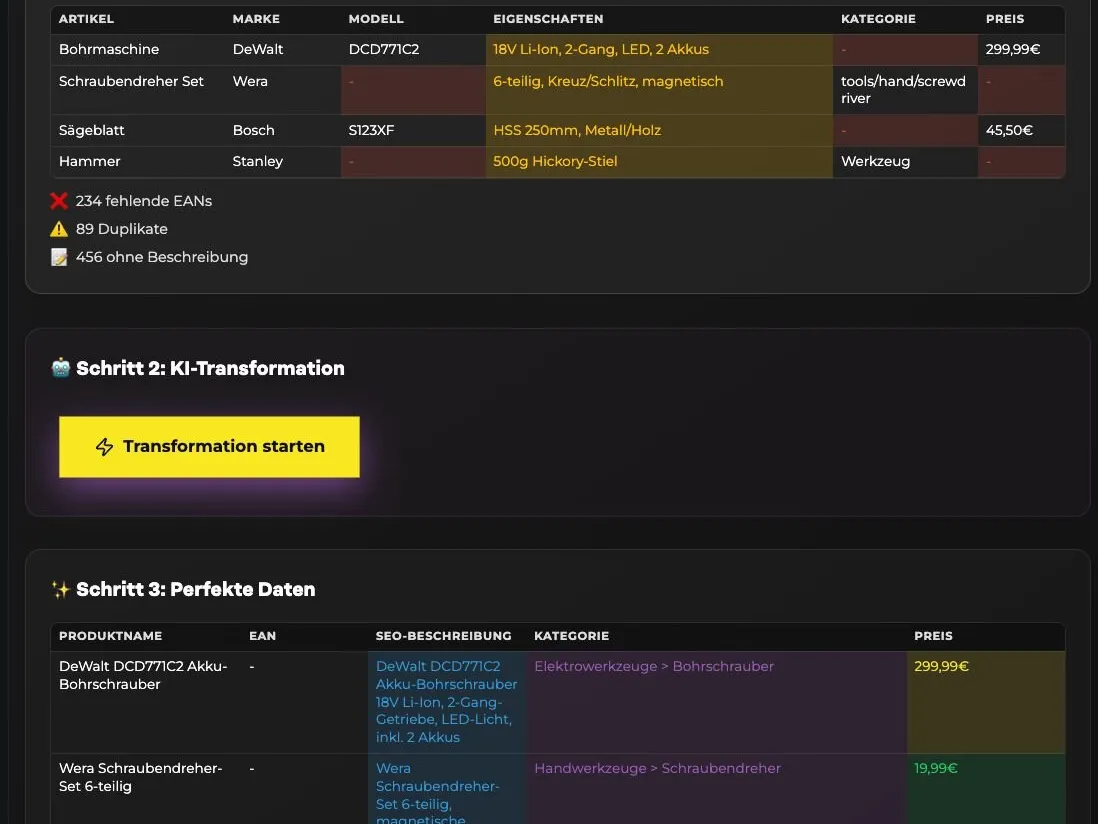The height and width of the screenshot is (824, 1098).
Task: Click the red X icon beside fehlende EANs
Action: [x=59, y=201]
